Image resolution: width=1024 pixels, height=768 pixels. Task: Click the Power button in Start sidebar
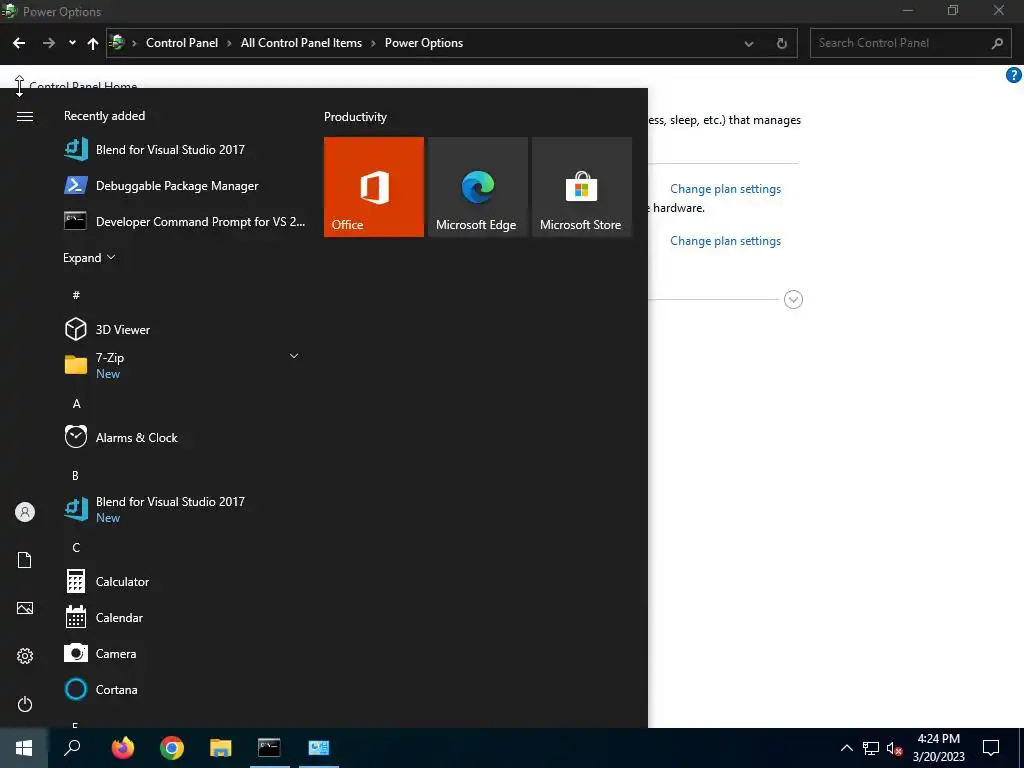click(x=25, y=704)
